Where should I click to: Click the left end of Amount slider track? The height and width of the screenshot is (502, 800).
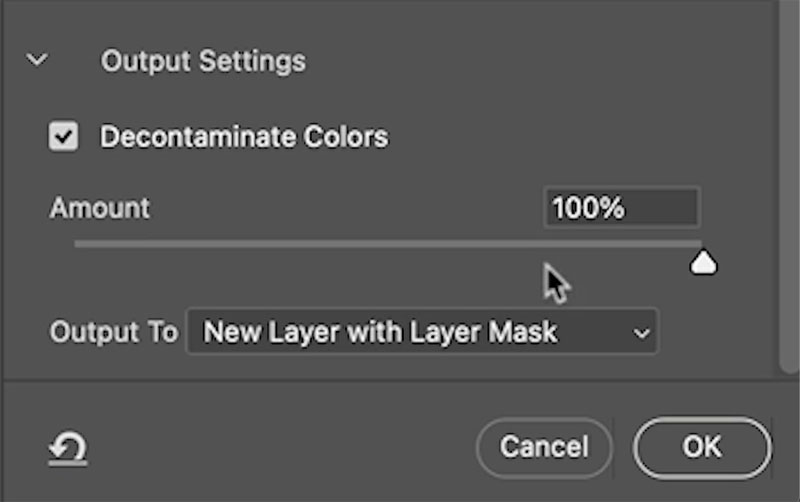80,243
